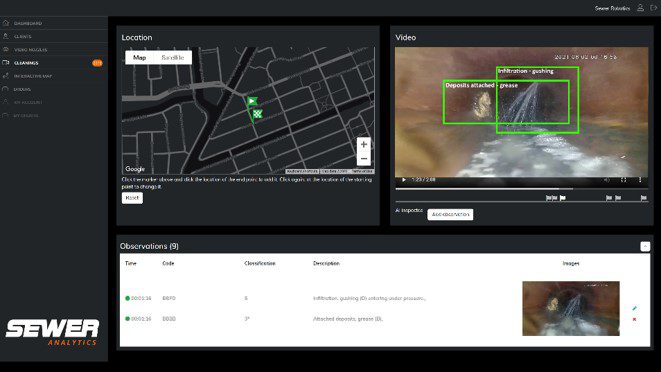Click the green start flag marker

click(252, 101)
